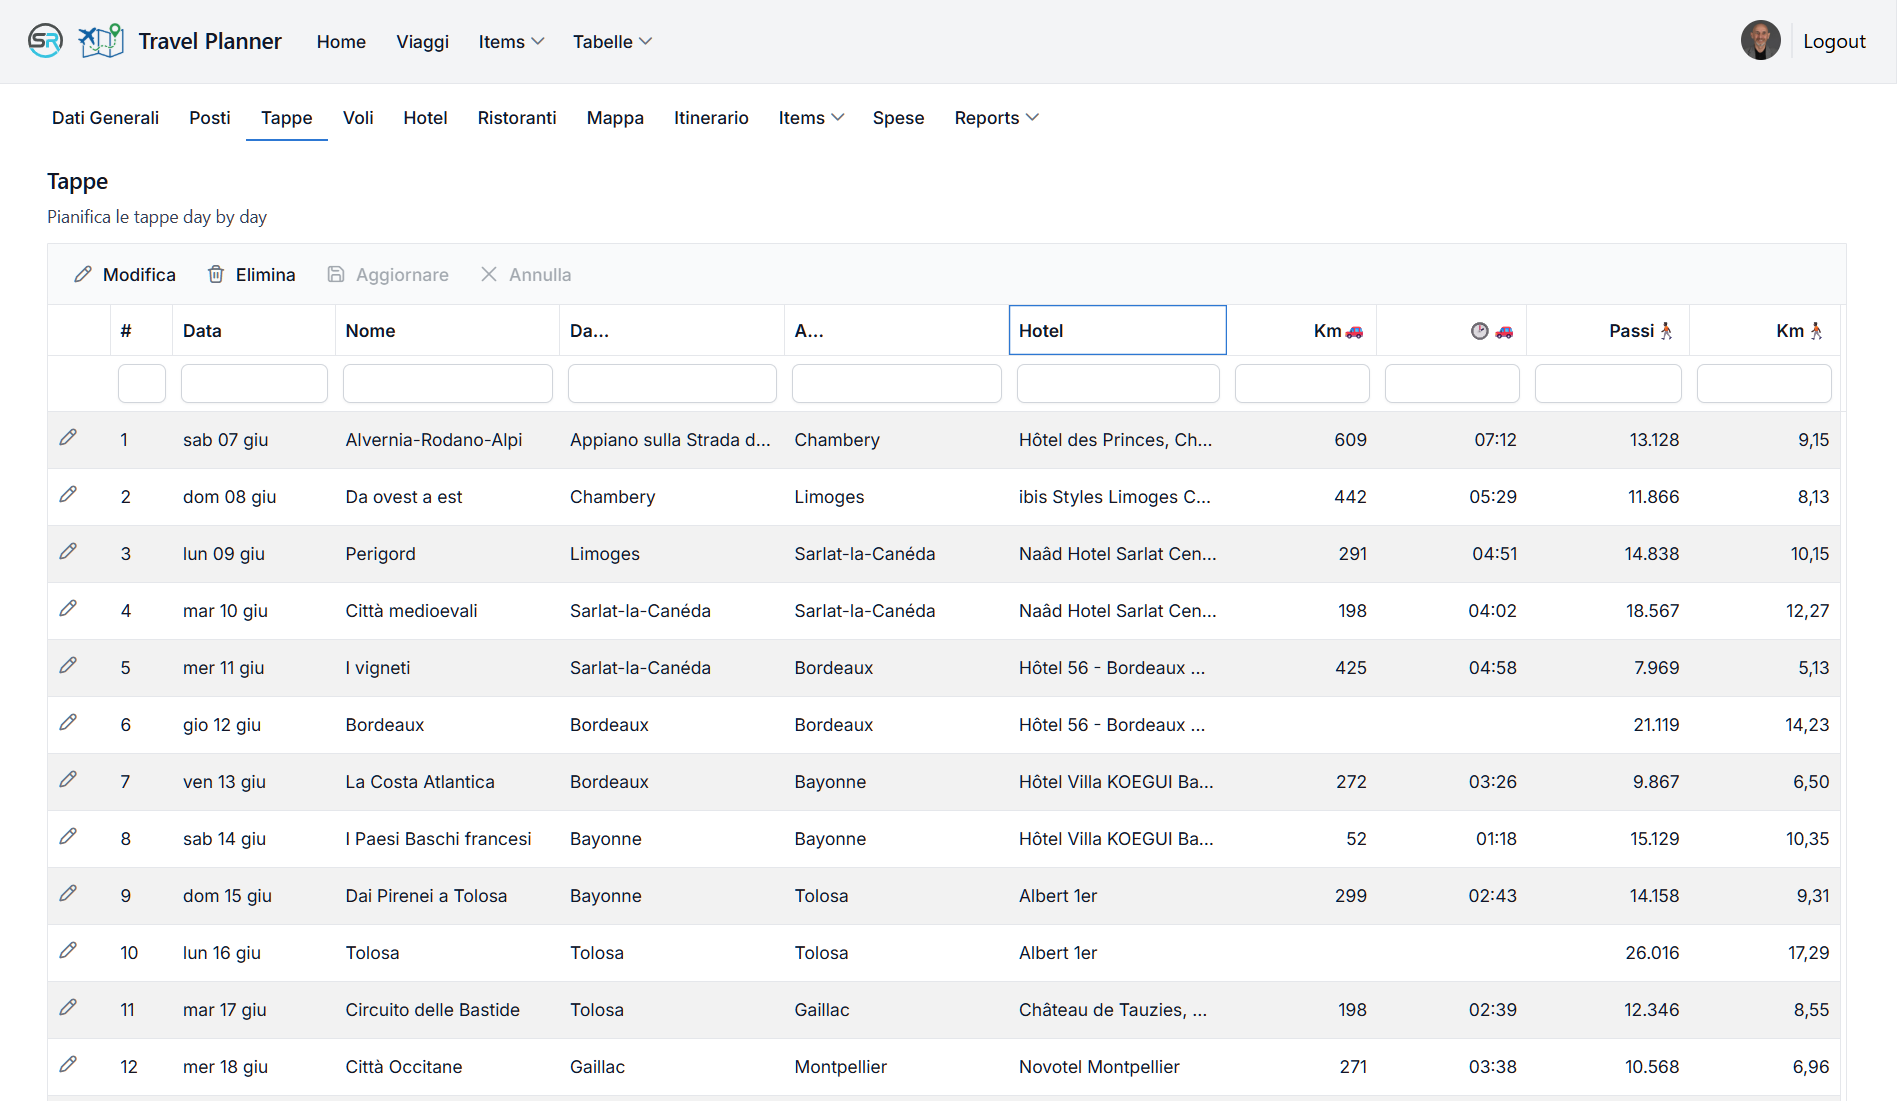Click the Elimina trash button
Viewport: 1897px width, 1101px height.
(251, 275)
